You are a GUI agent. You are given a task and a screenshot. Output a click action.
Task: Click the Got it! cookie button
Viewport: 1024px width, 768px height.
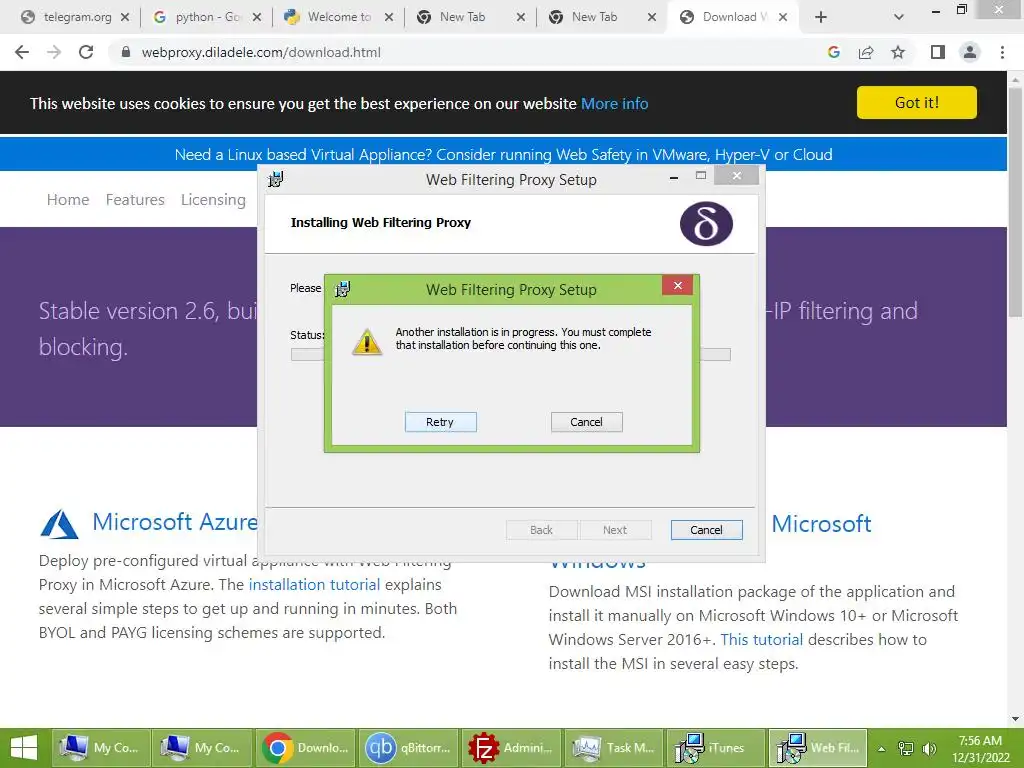pyautogui.click(x=917, y=103)
